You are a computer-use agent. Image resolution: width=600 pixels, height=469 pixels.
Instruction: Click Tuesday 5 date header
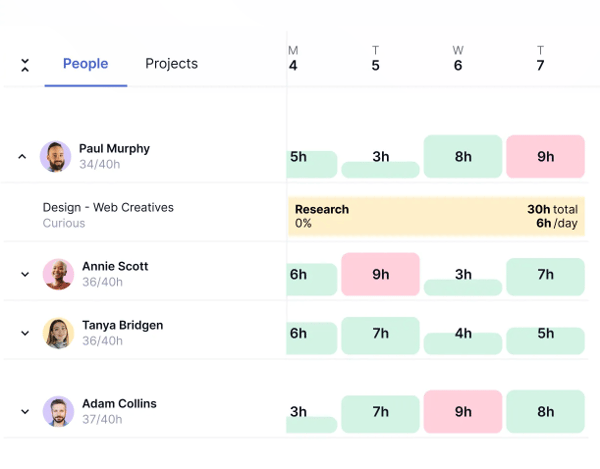(x=375, y=59)
